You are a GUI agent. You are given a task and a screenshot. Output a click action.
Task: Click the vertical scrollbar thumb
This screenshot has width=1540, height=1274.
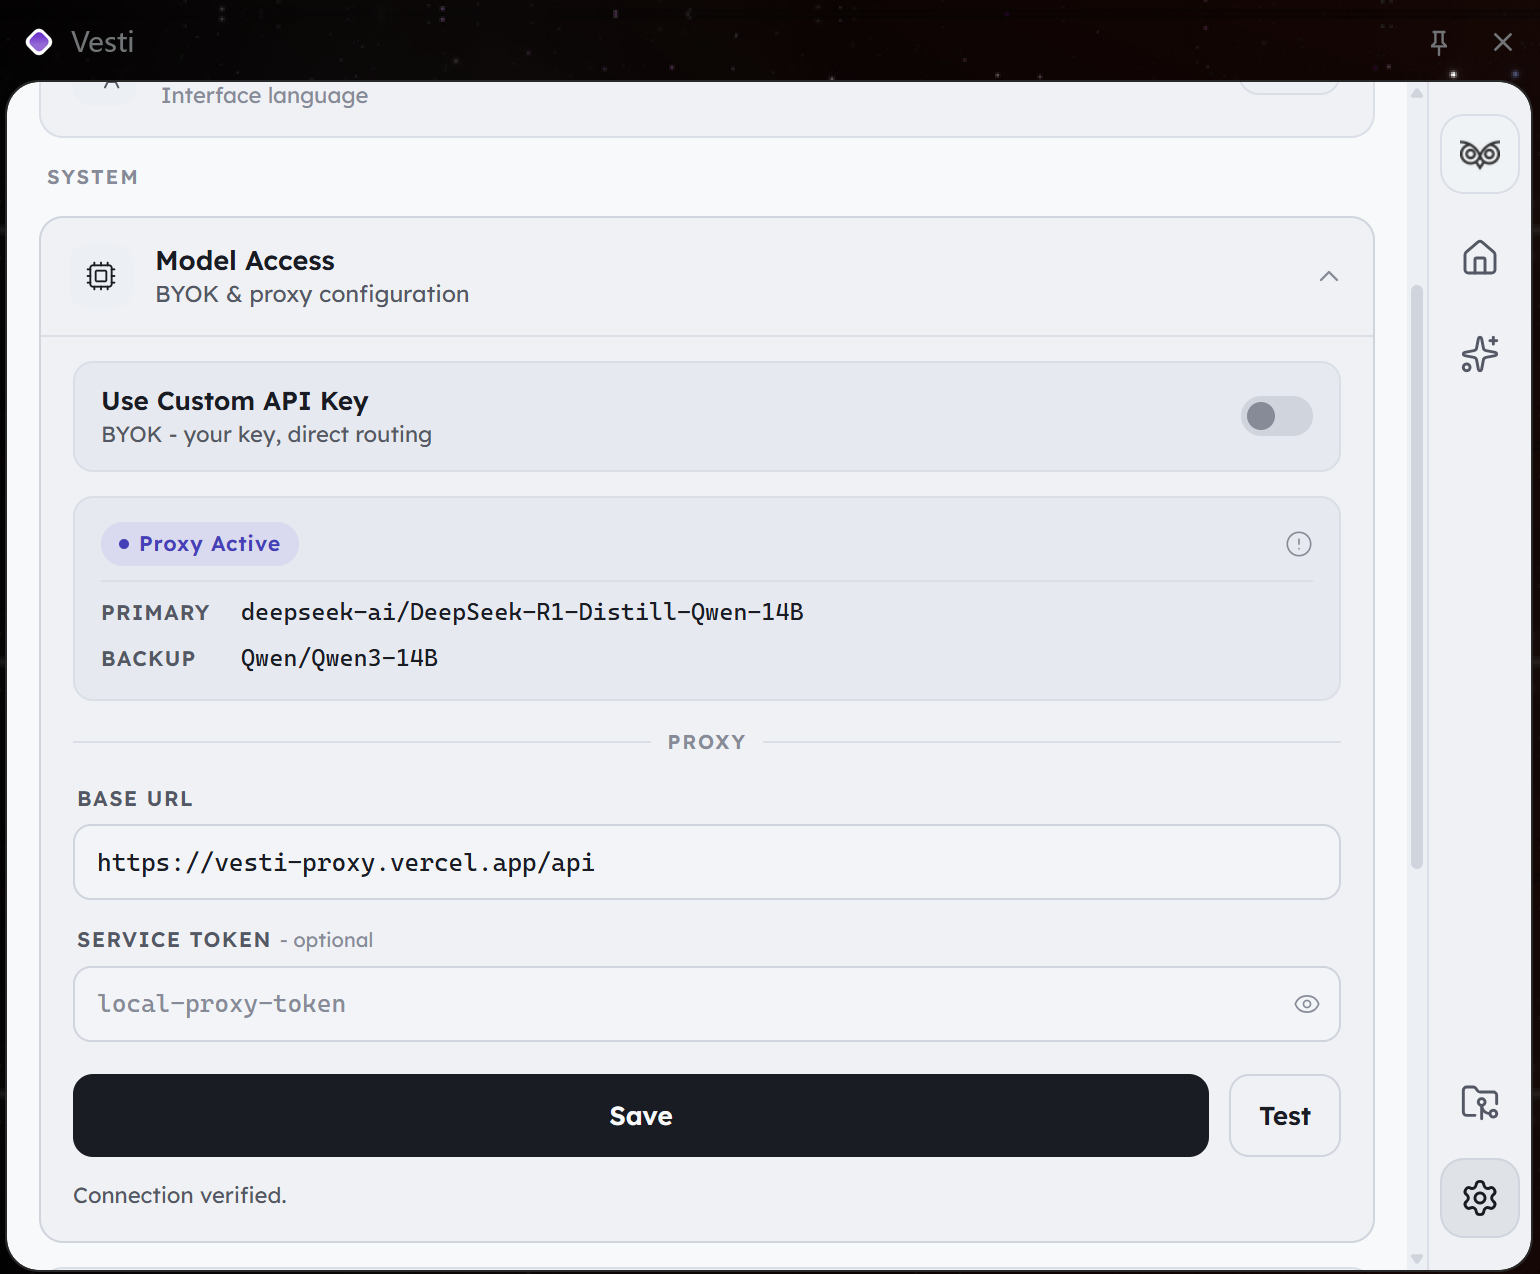(x=1417, y=578)
